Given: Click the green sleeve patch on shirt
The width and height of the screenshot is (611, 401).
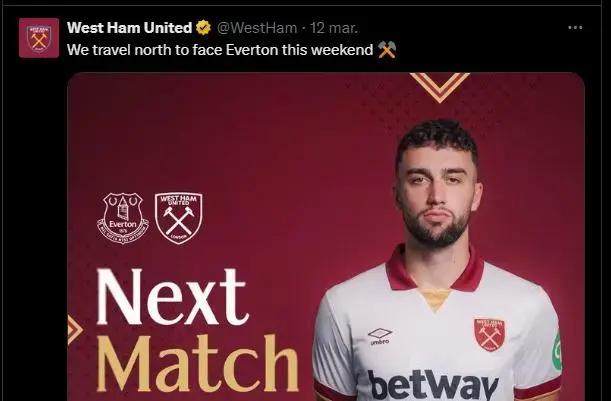Looking at the screenshot, I should click(556, 352).
